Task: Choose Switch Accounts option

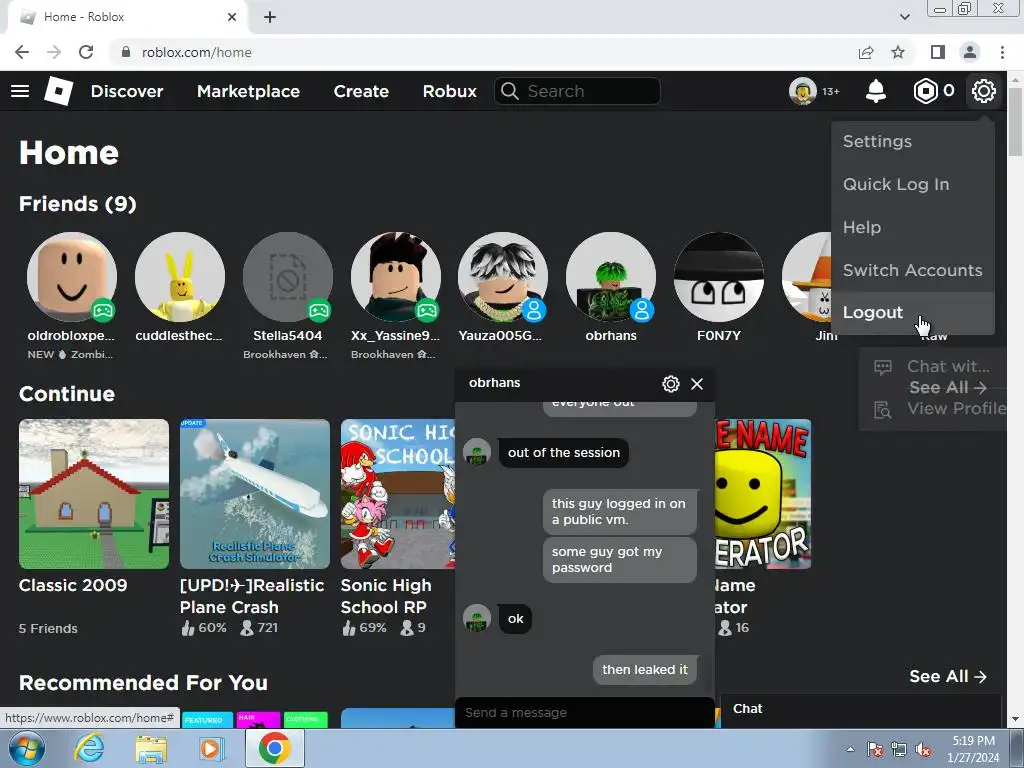Action: pos(913,270)
